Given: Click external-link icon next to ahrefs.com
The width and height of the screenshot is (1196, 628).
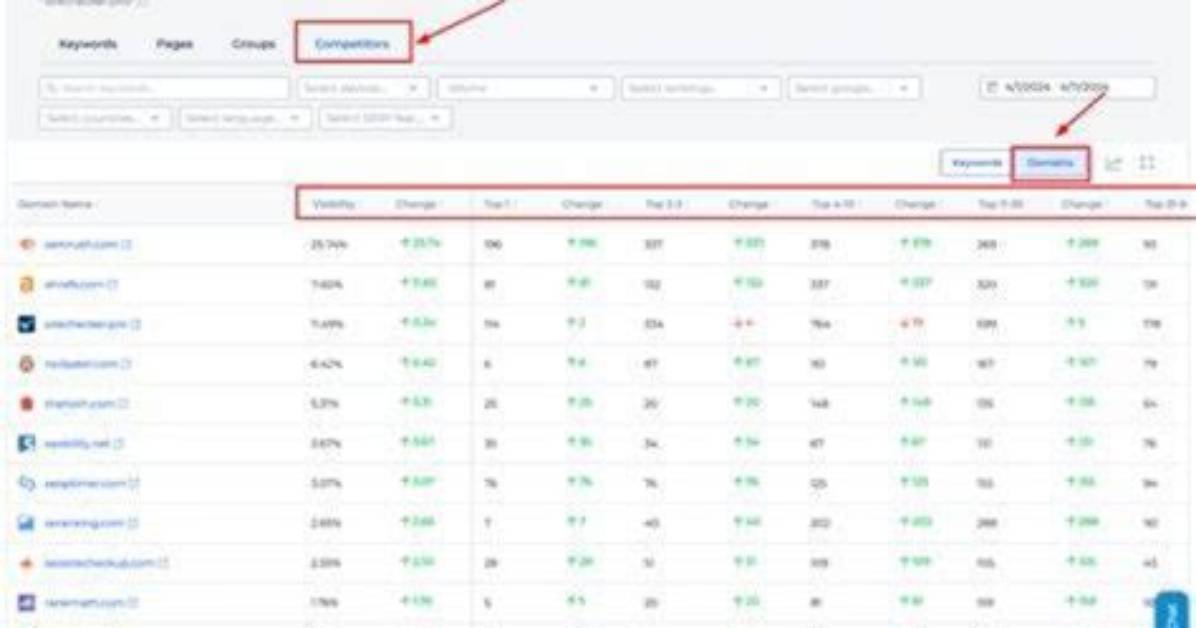Looking at the screenshot, I should (x=113, y=285).
